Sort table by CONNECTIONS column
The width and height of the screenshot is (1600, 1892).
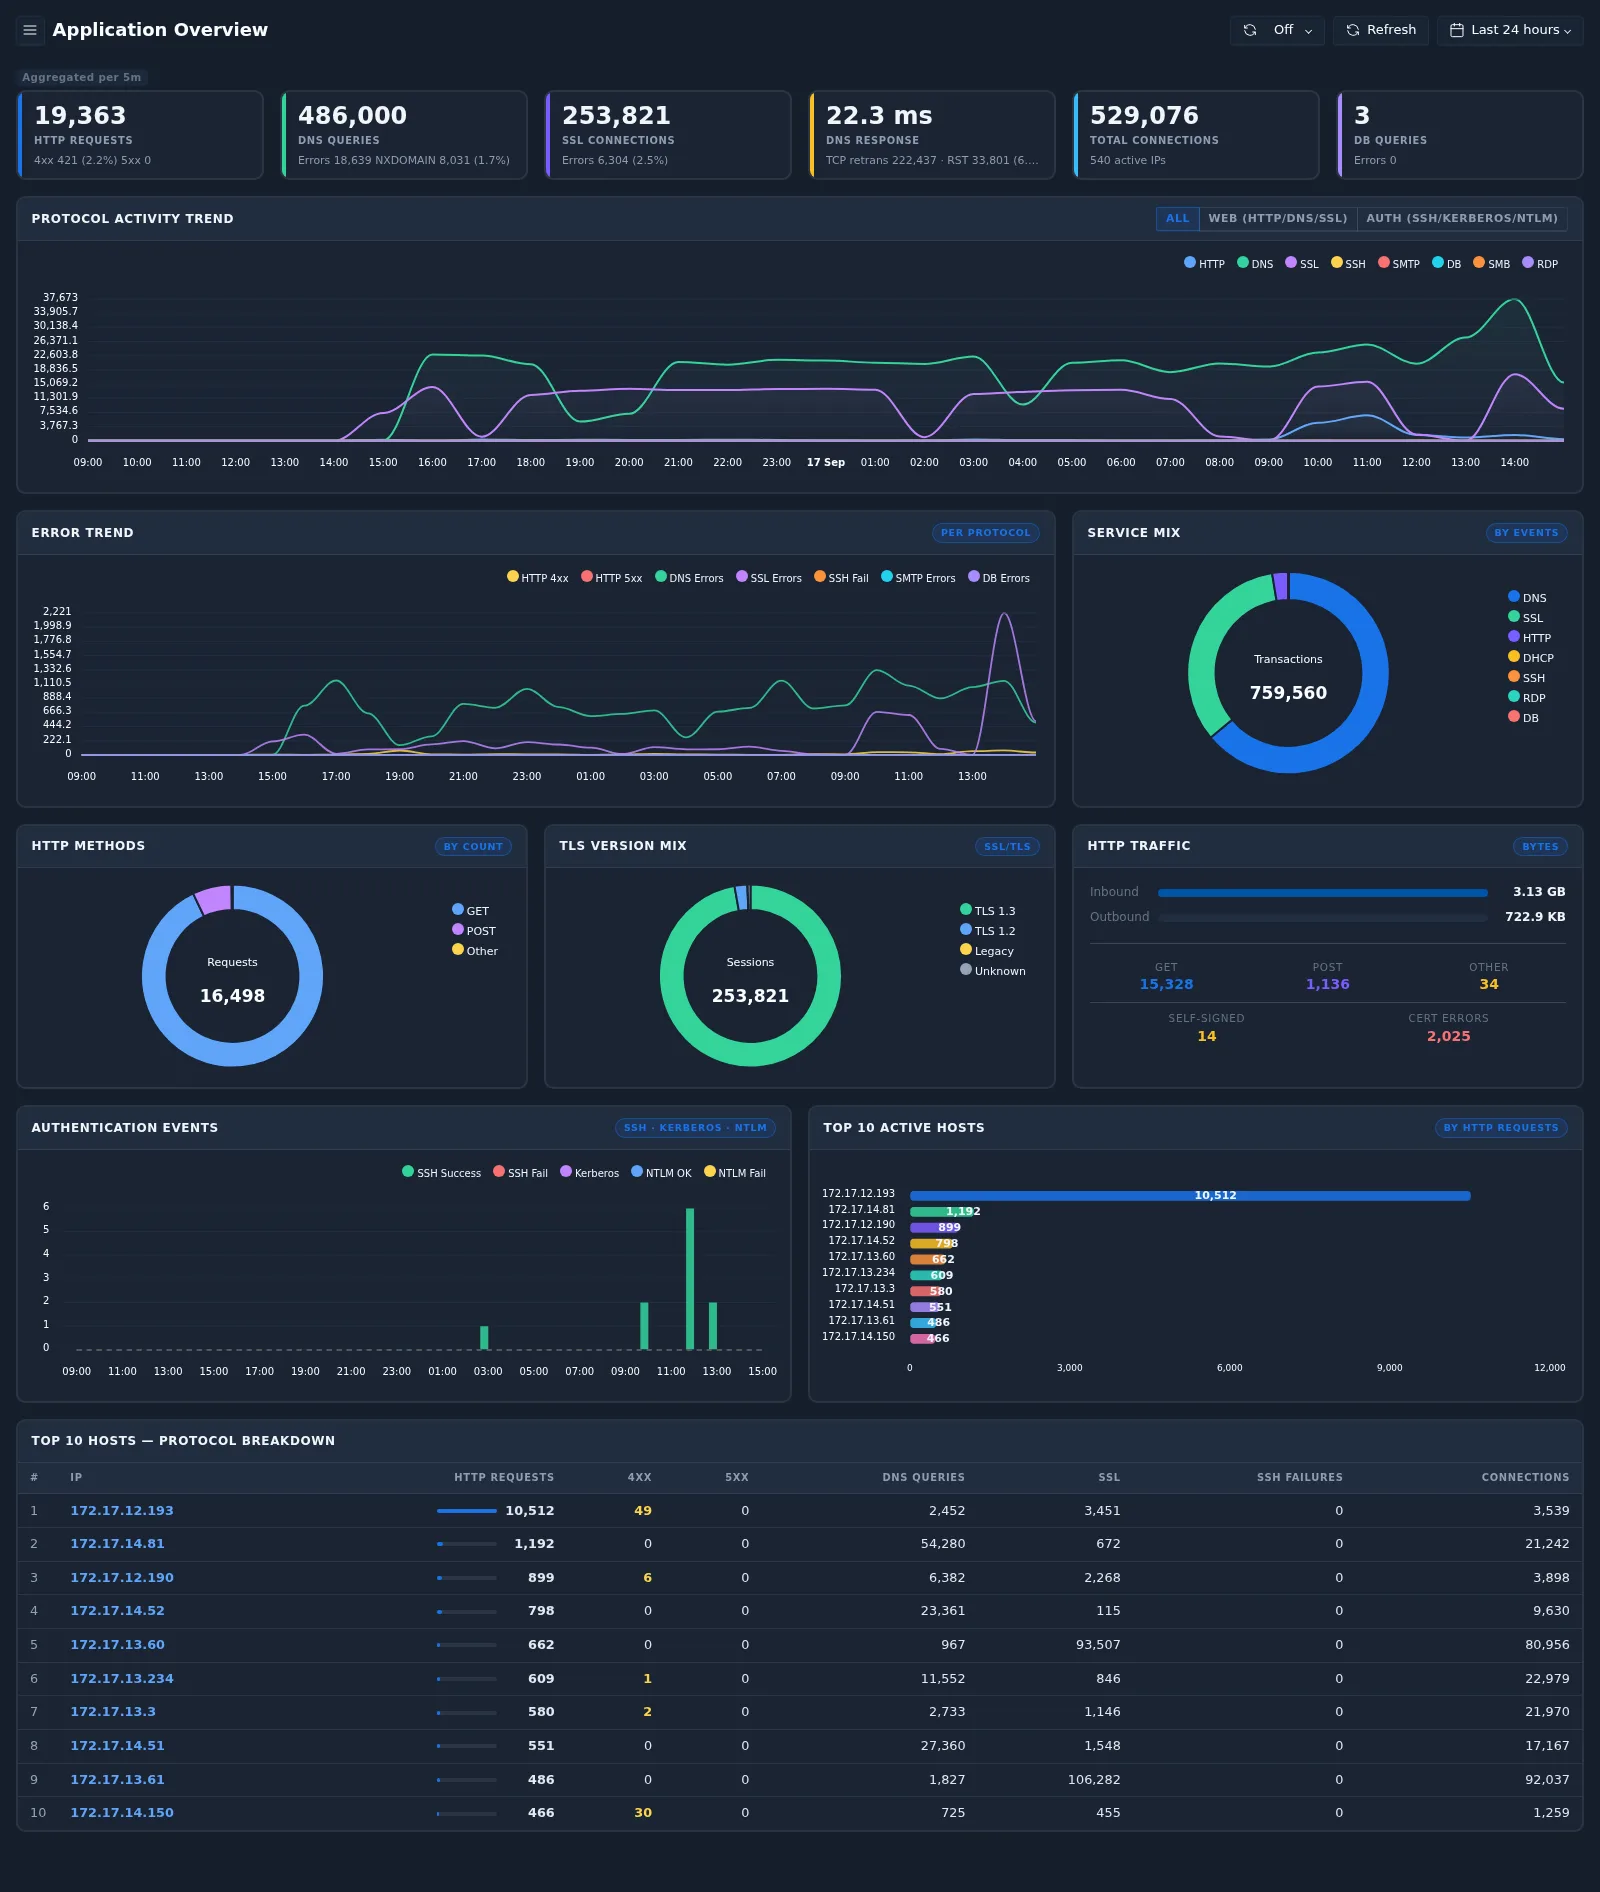click(1525, 1478)
